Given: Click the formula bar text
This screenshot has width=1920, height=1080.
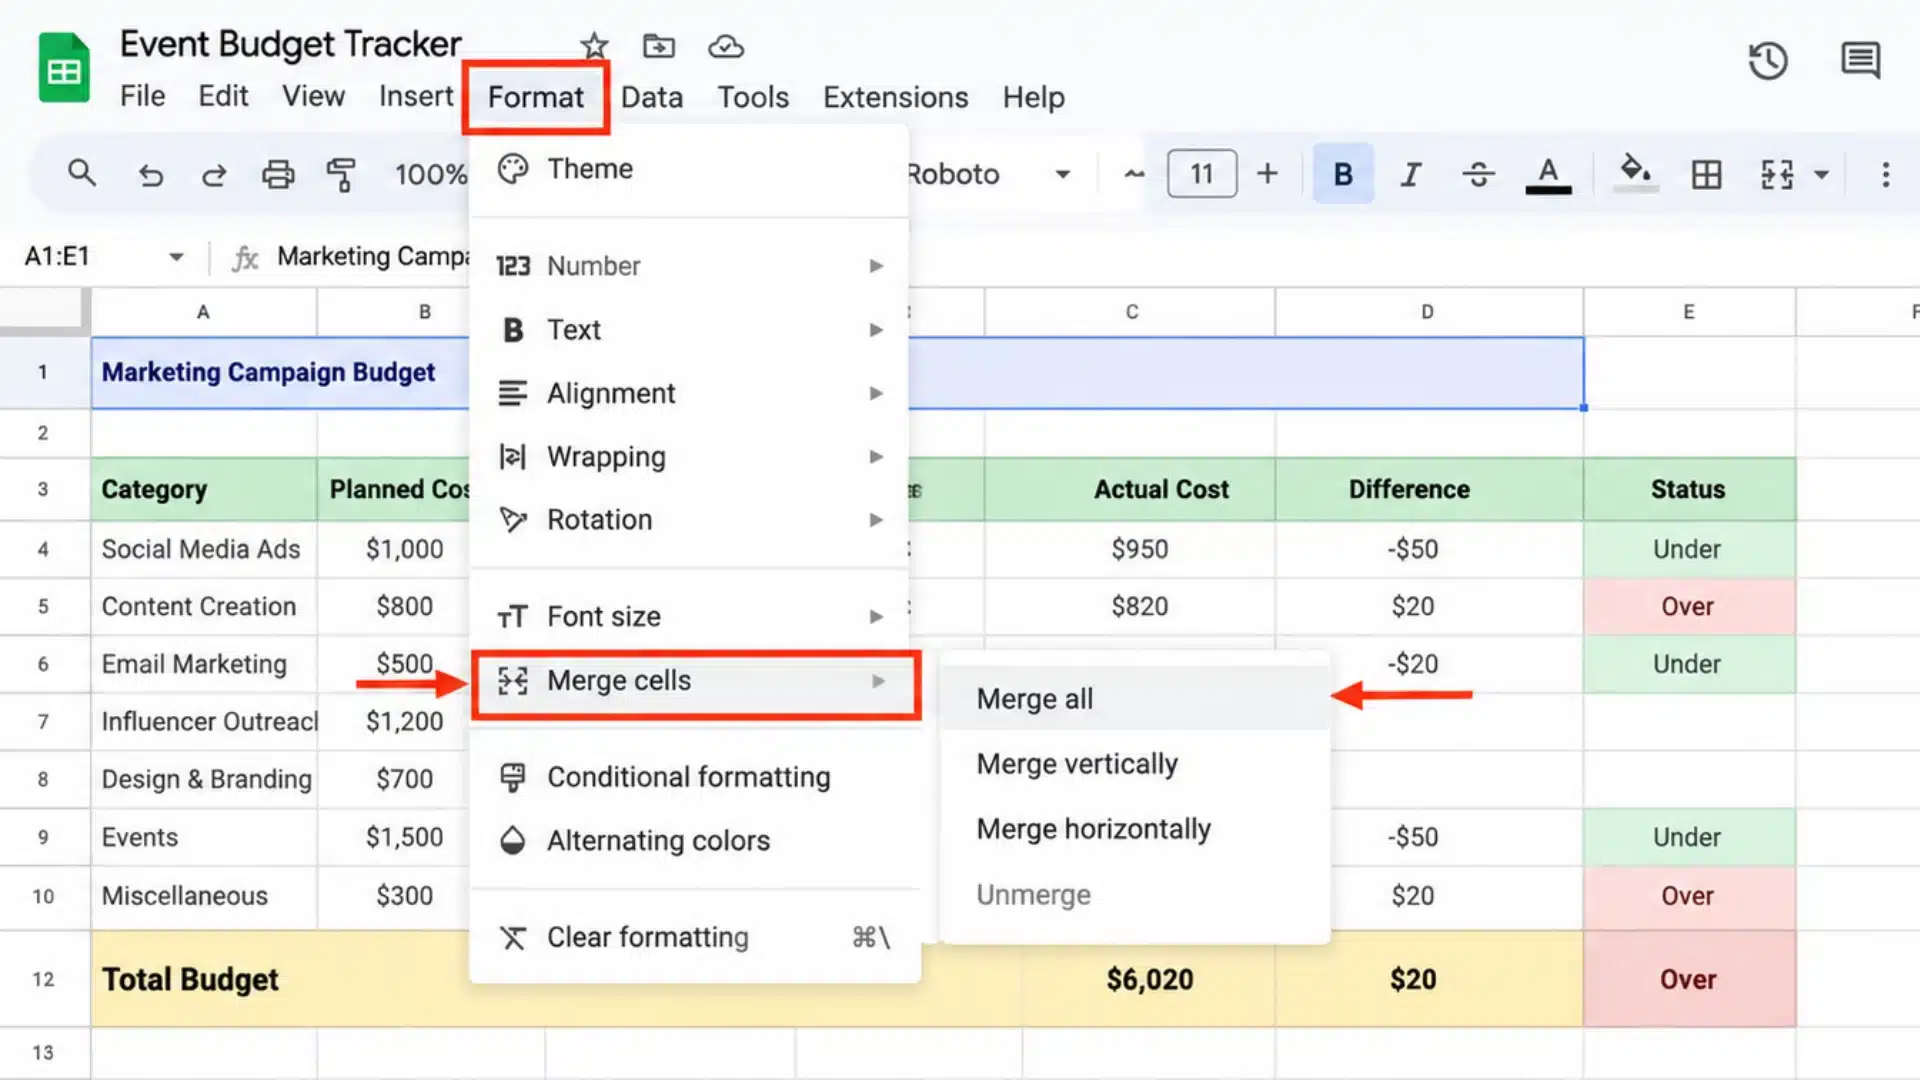Looking at the screenshot, I should click(x=372, y=257).
